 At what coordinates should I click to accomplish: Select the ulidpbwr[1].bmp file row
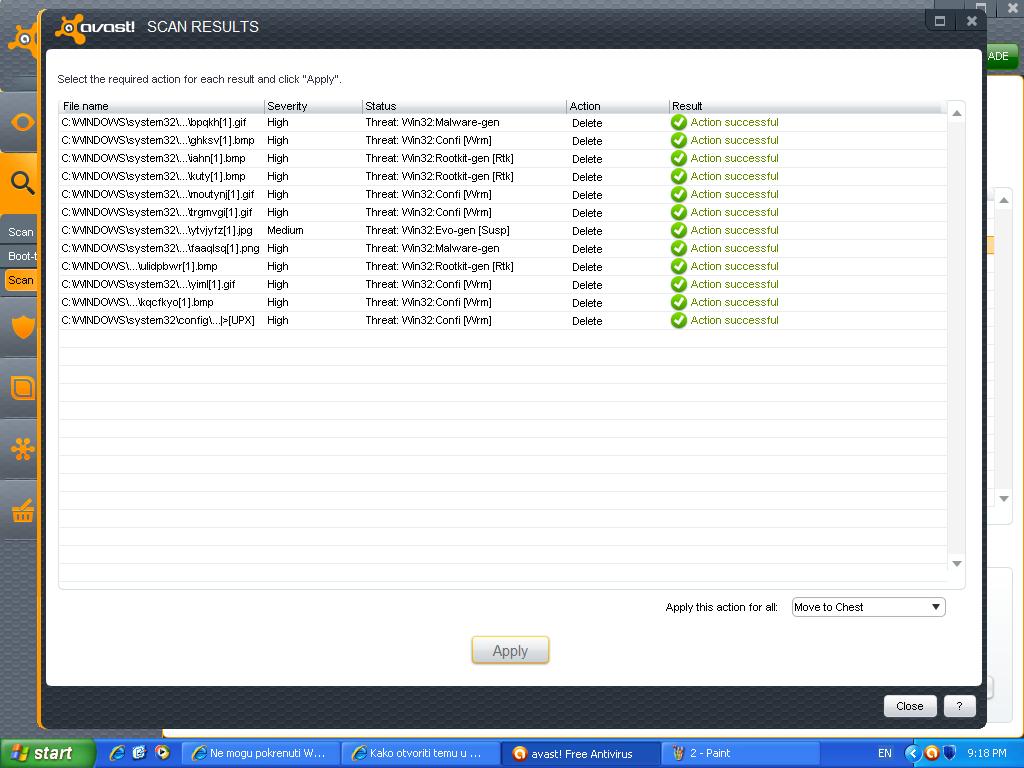[503, 266]
